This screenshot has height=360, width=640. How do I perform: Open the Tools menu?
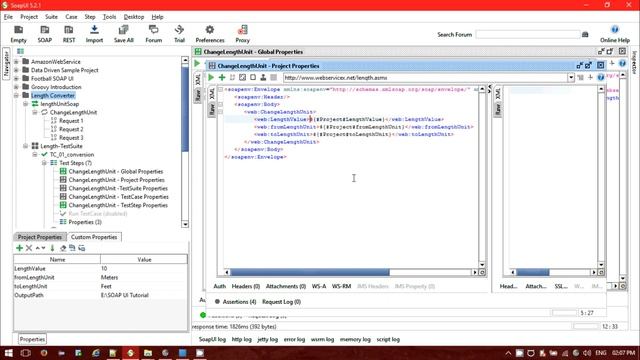(109, 17)
